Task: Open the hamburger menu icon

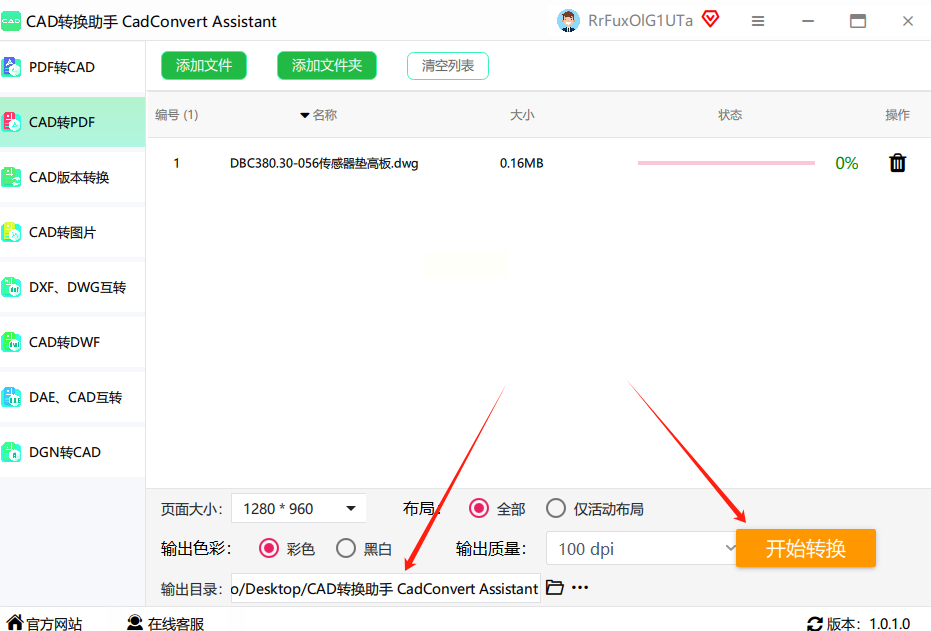Action: click(758, 21)
